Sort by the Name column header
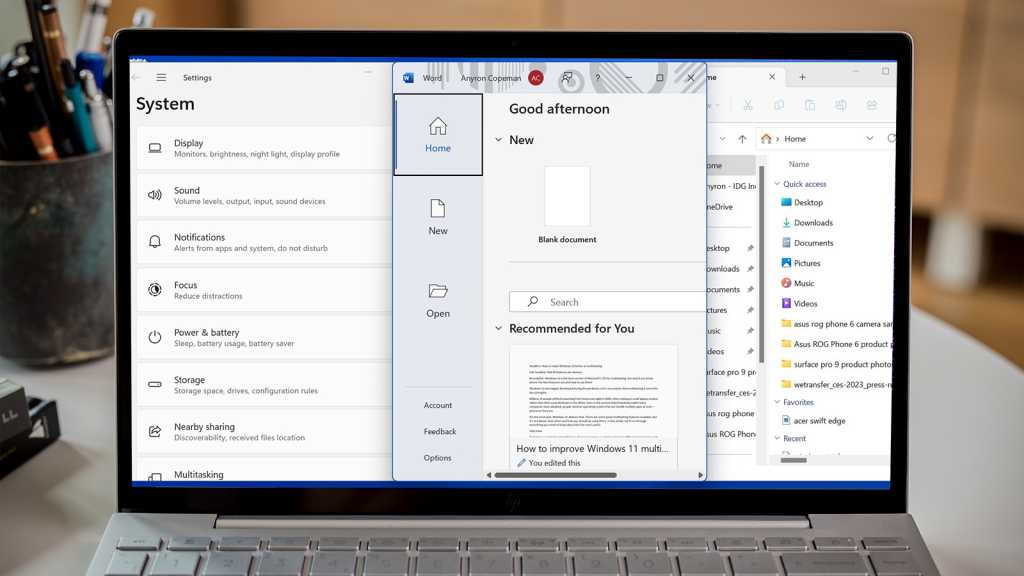Screen dimensions: 1024x576 point(799,165)
